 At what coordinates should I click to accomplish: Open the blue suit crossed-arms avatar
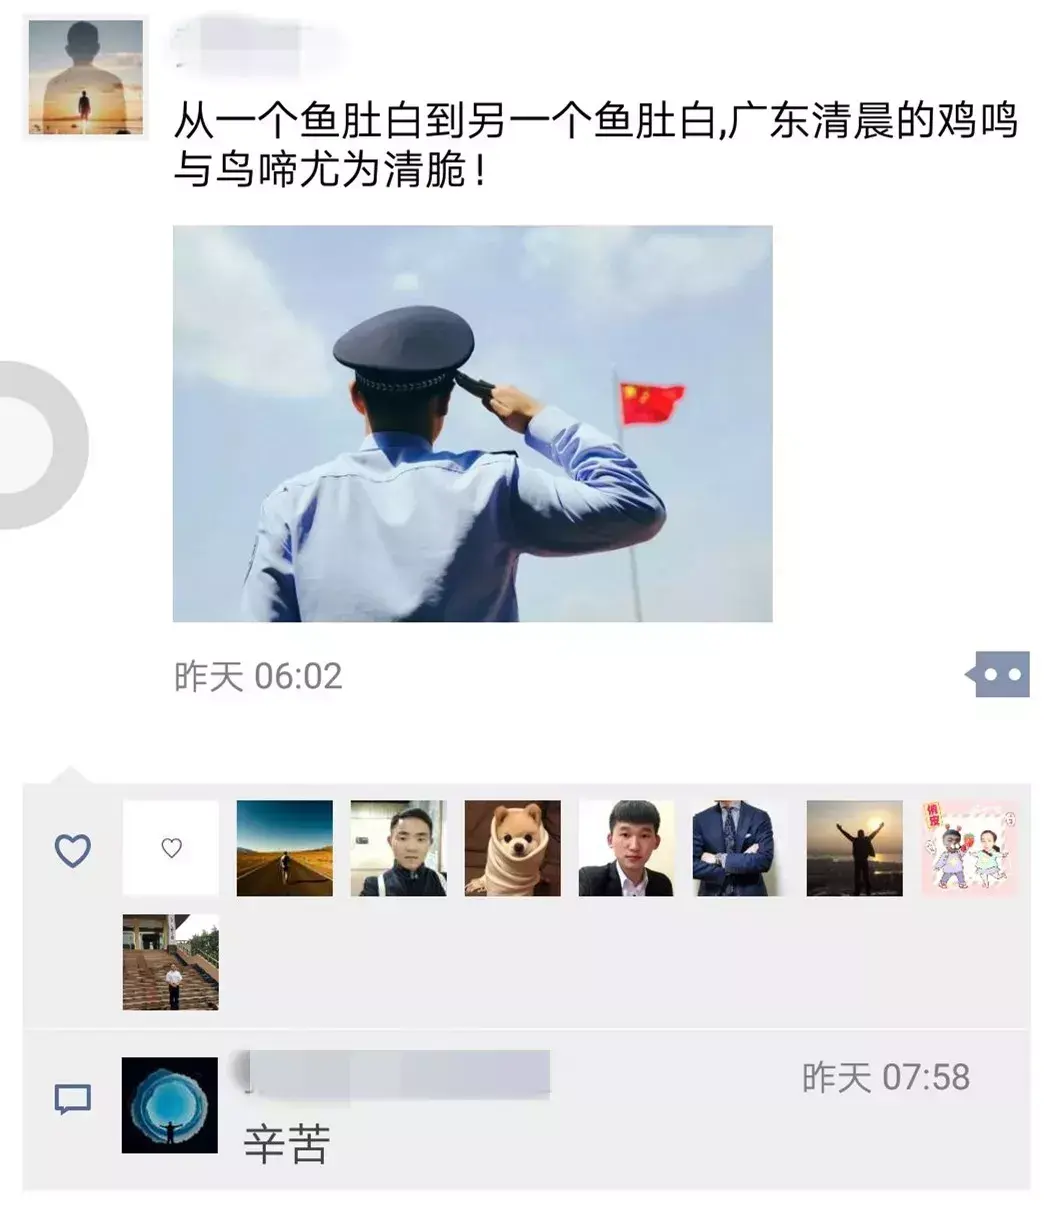coord(741,848)
